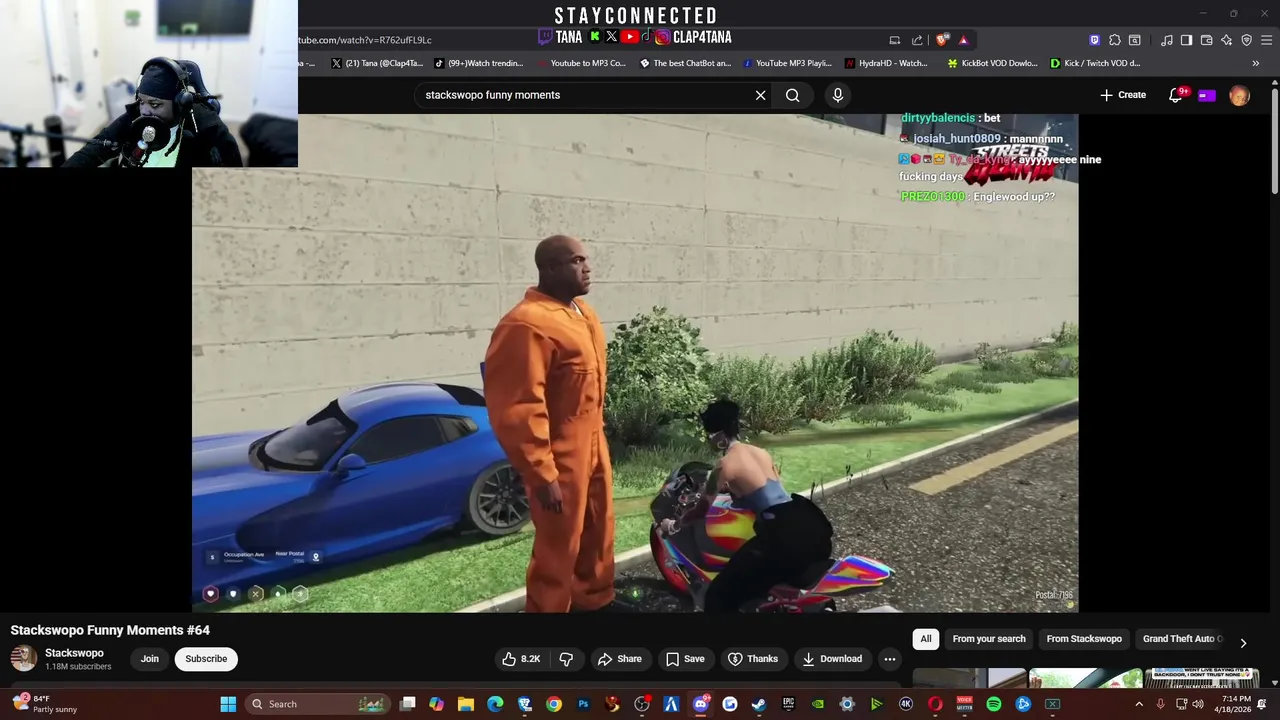Open the Tana X bookmark
The height and width of the screenshot is (720, 1280).
pyautogui.click(x=377, y=63)
